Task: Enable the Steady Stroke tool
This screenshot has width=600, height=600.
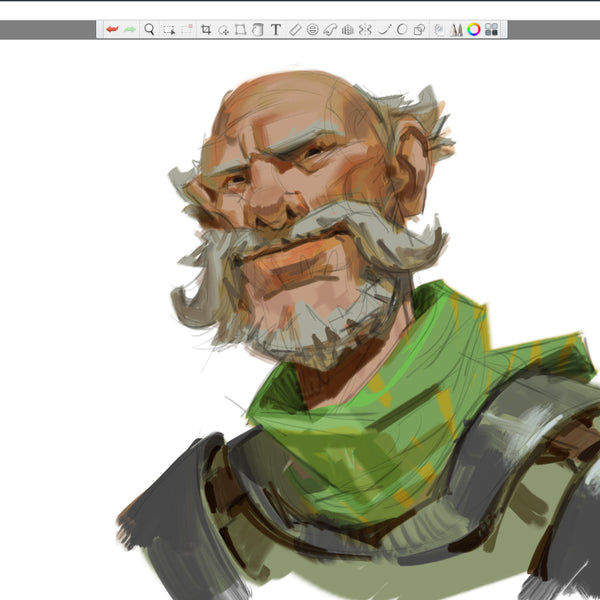Action: coord(384,30)
